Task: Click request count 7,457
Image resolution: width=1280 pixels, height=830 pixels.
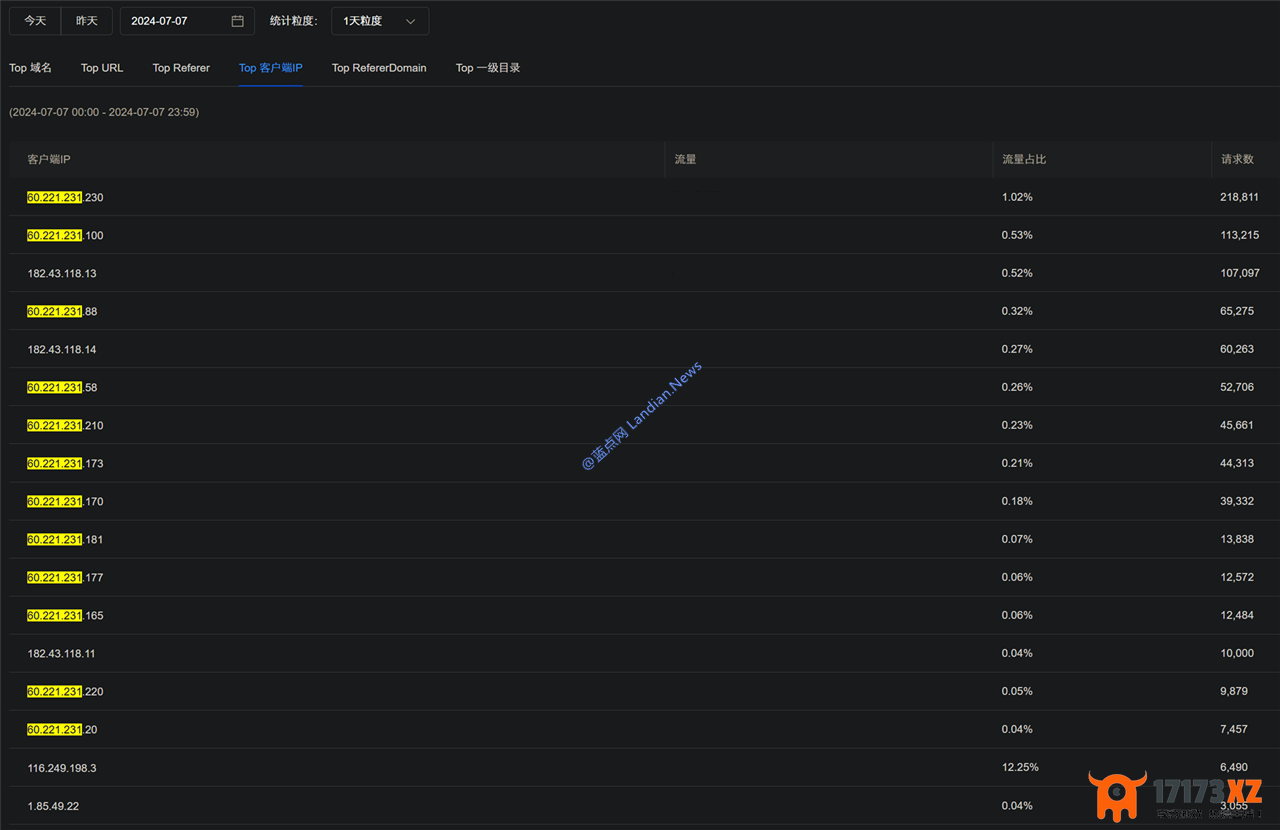Action: coord(1234,729)
